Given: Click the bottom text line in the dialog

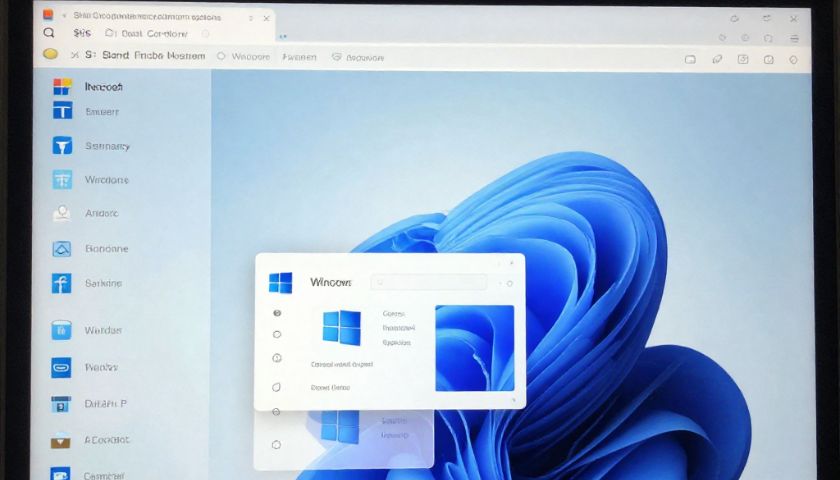Looking at the screenshot, I should coord(330,387).
